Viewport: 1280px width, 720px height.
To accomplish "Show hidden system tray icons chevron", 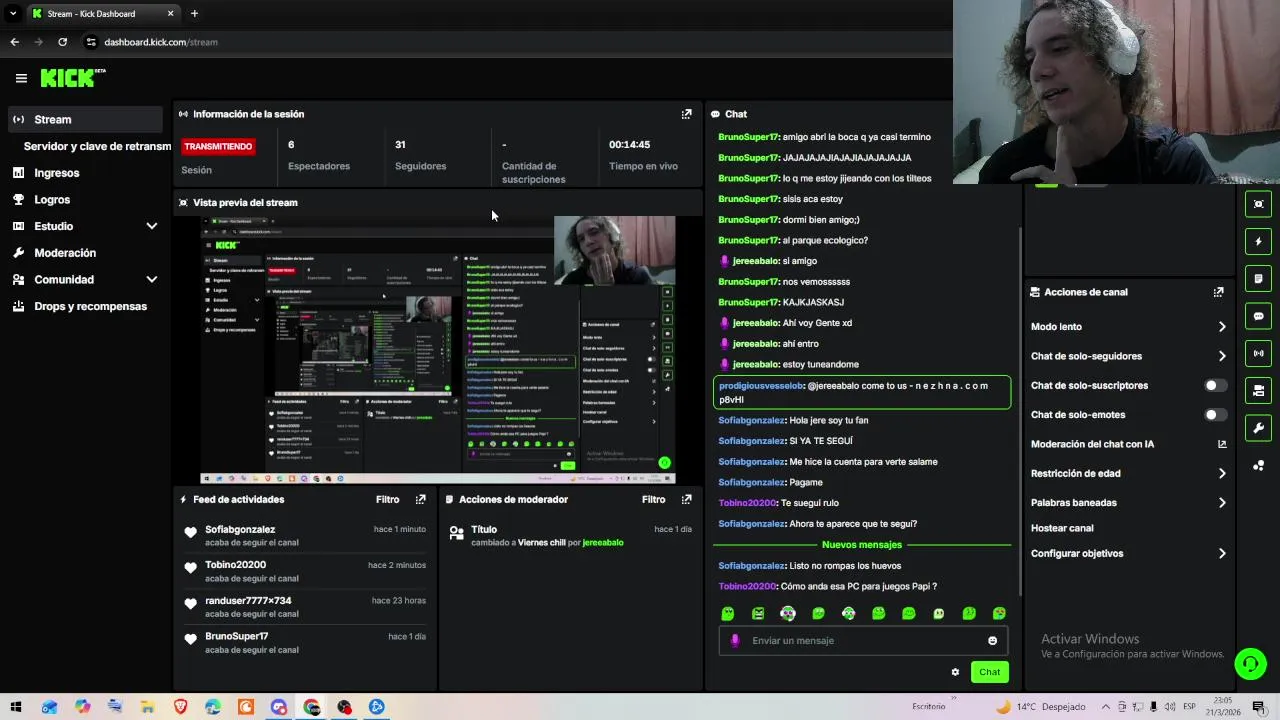I will click(1106, 707).
